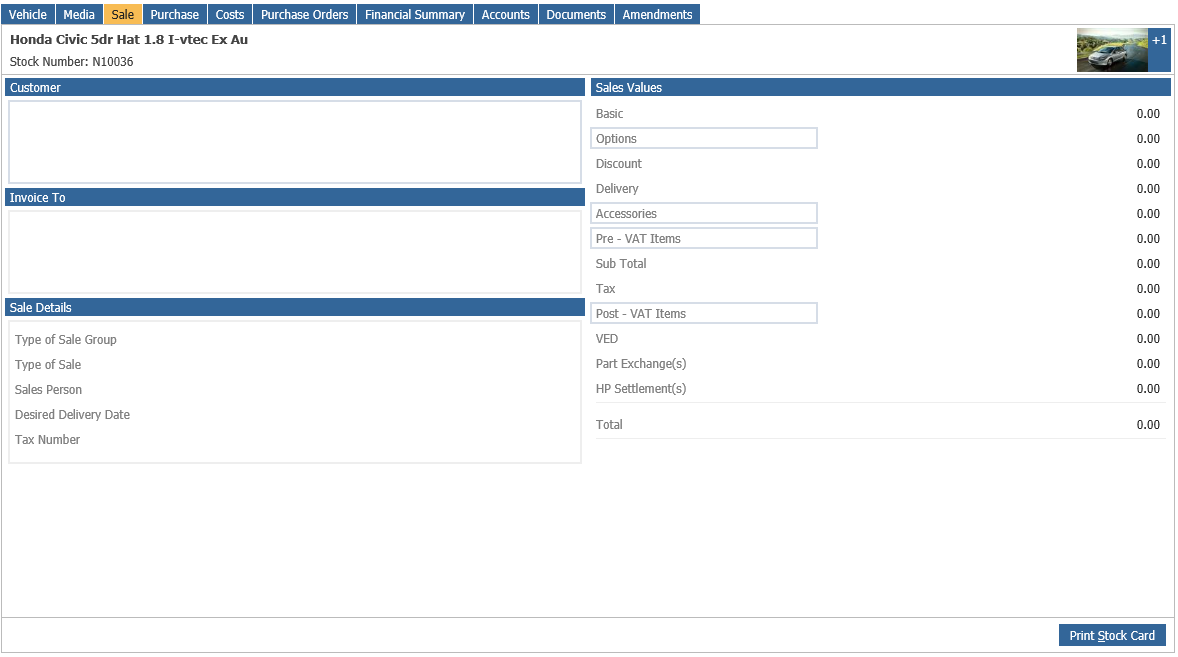Click the Basic amount 0.00

coord(1148,113)
